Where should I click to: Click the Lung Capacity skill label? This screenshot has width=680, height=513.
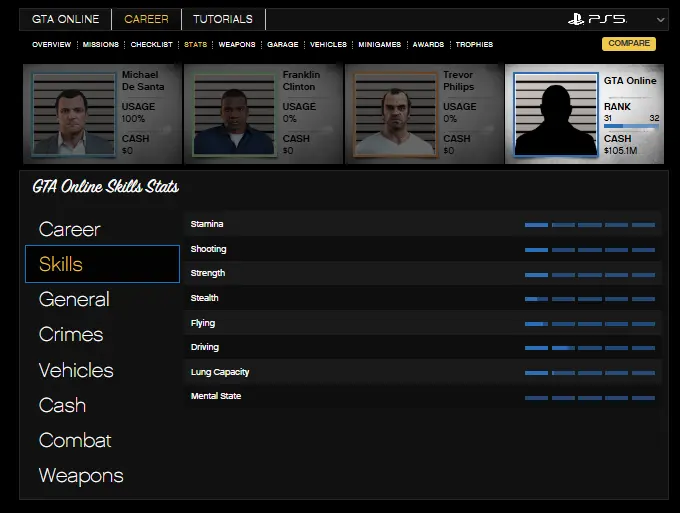click(x=220, y=372)
